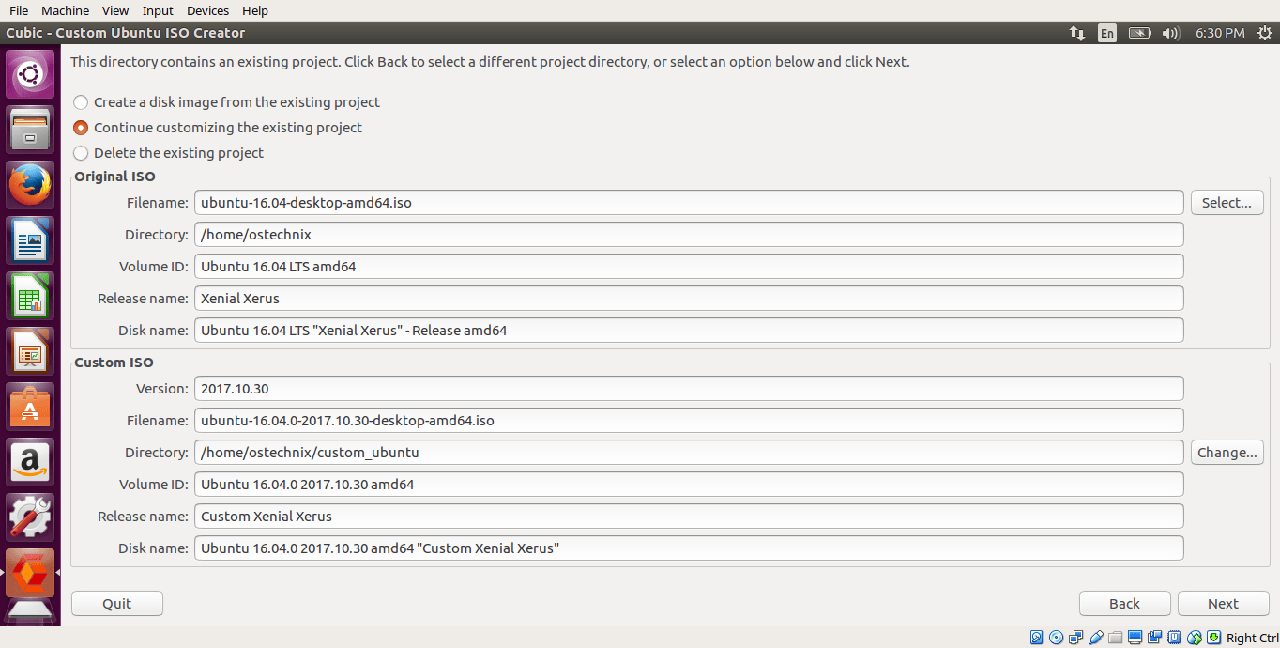Select 'Continue customizing the existing project'
Image resolution: width=1280 pixels, height=648 pixels.
click(x=81, y=128)
